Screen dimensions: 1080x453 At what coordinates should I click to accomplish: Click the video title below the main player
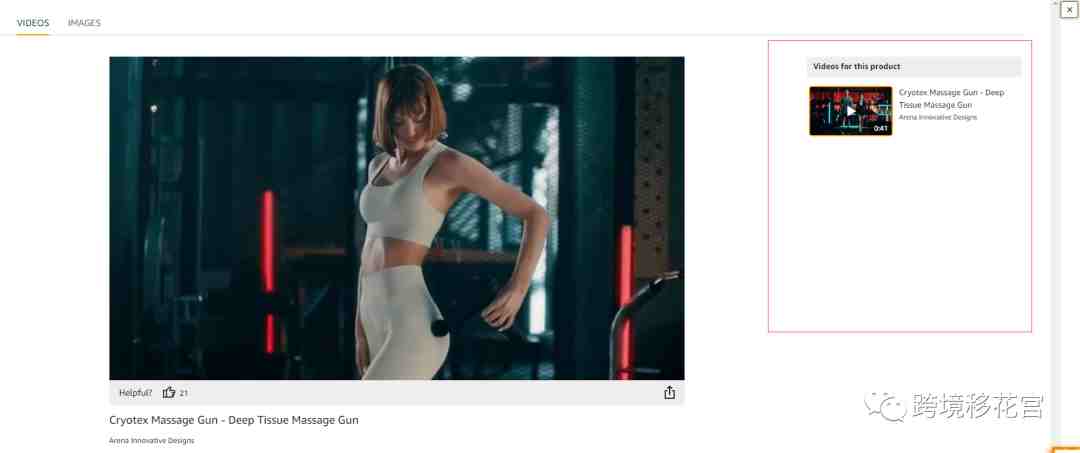tap(233, 420)
